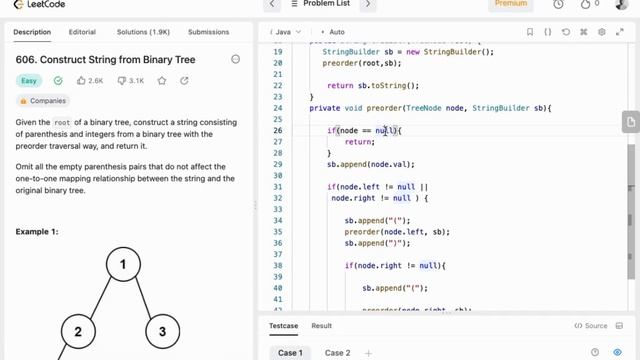Click the Source button
The height and width of the screenshot is (360, 640).
click(591, 326)
